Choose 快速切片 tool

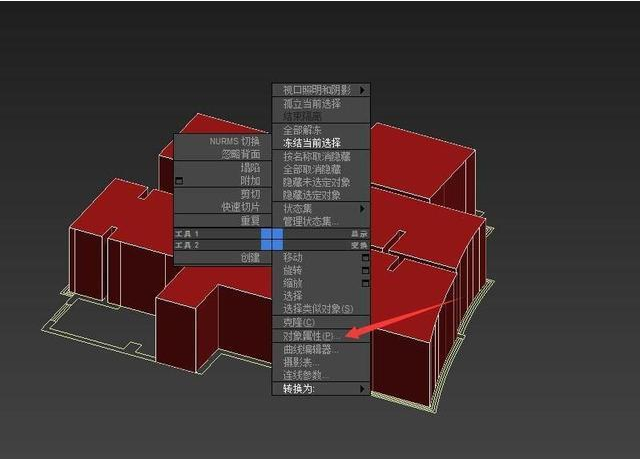pyautogui.click(x=241, y=207)
